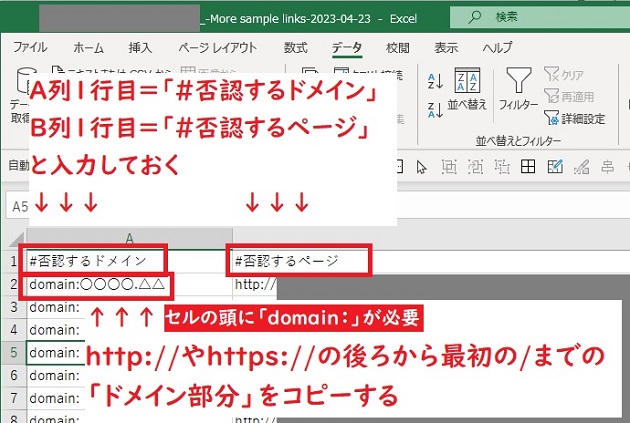Screen dimensions: 630x423
Task: Open 詳細設定 advanced filter
Action: click(x=575, y=118)
